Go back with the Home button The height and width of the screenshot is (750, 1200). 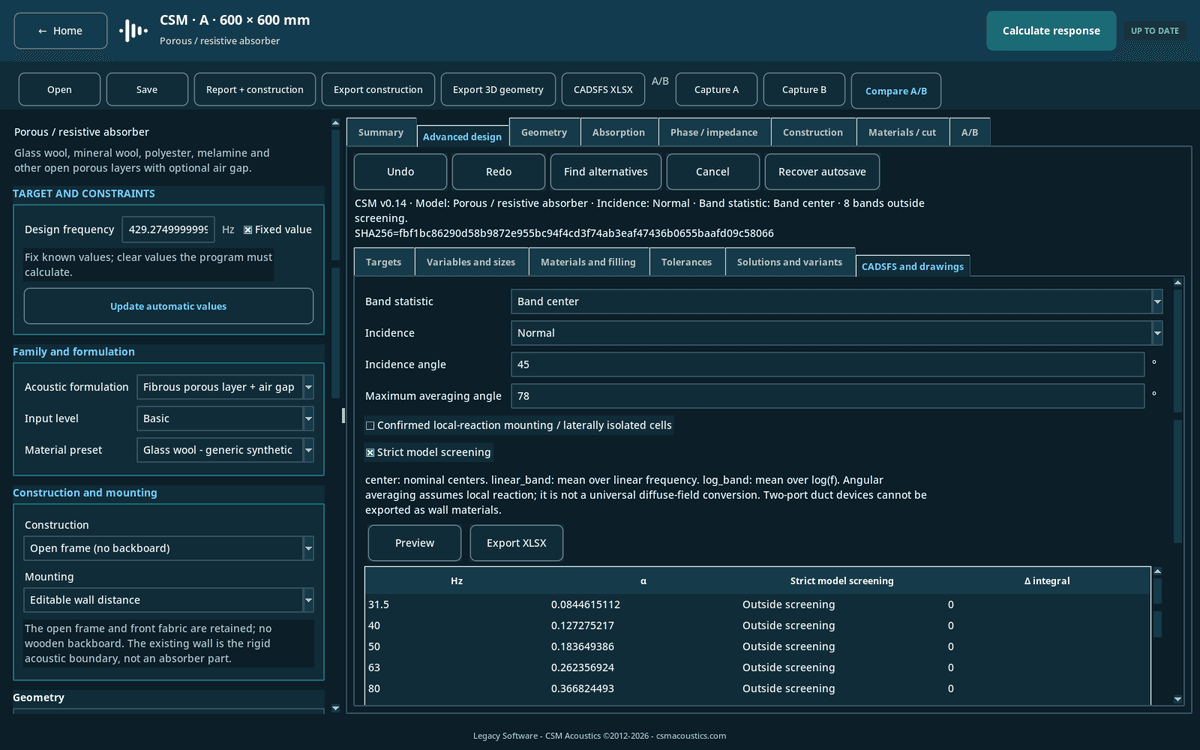(x=60, y=31)
